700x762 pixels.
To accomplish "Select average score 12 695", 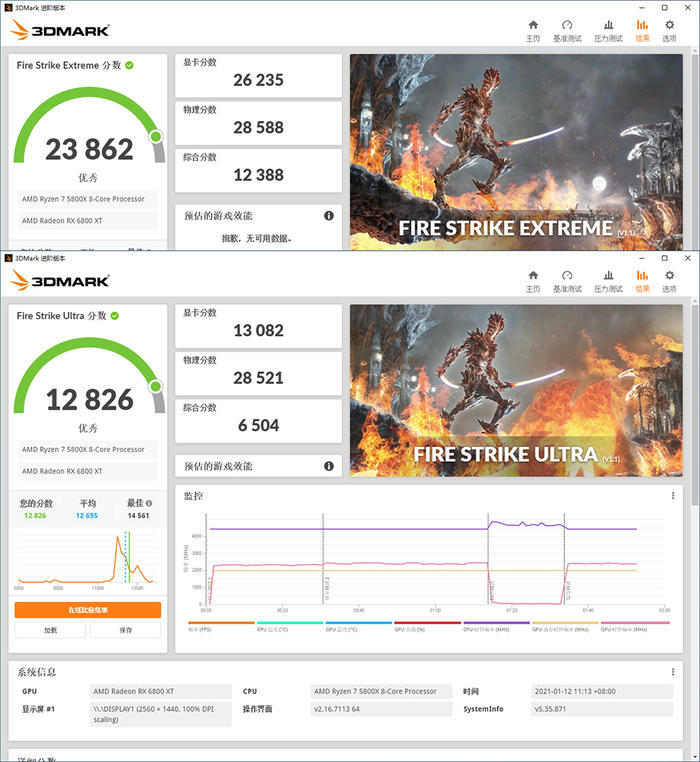I will tap(87, 516).
